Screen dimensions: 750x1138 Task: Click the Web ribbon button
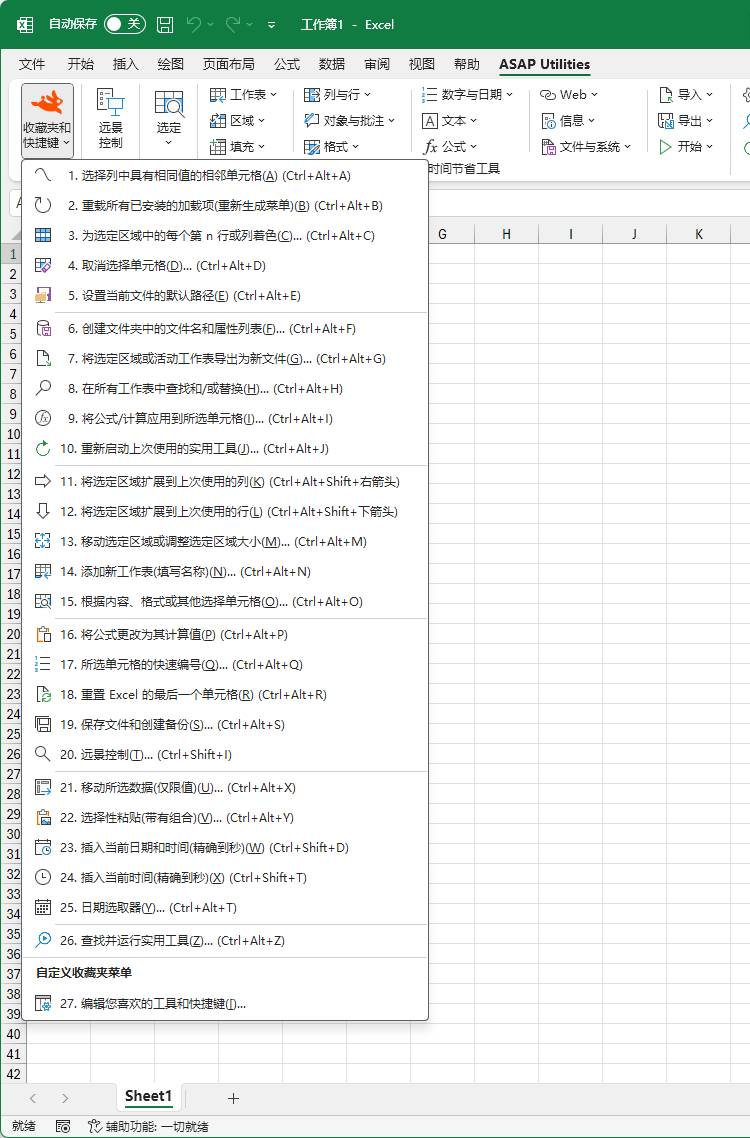[x=569, y=94]
